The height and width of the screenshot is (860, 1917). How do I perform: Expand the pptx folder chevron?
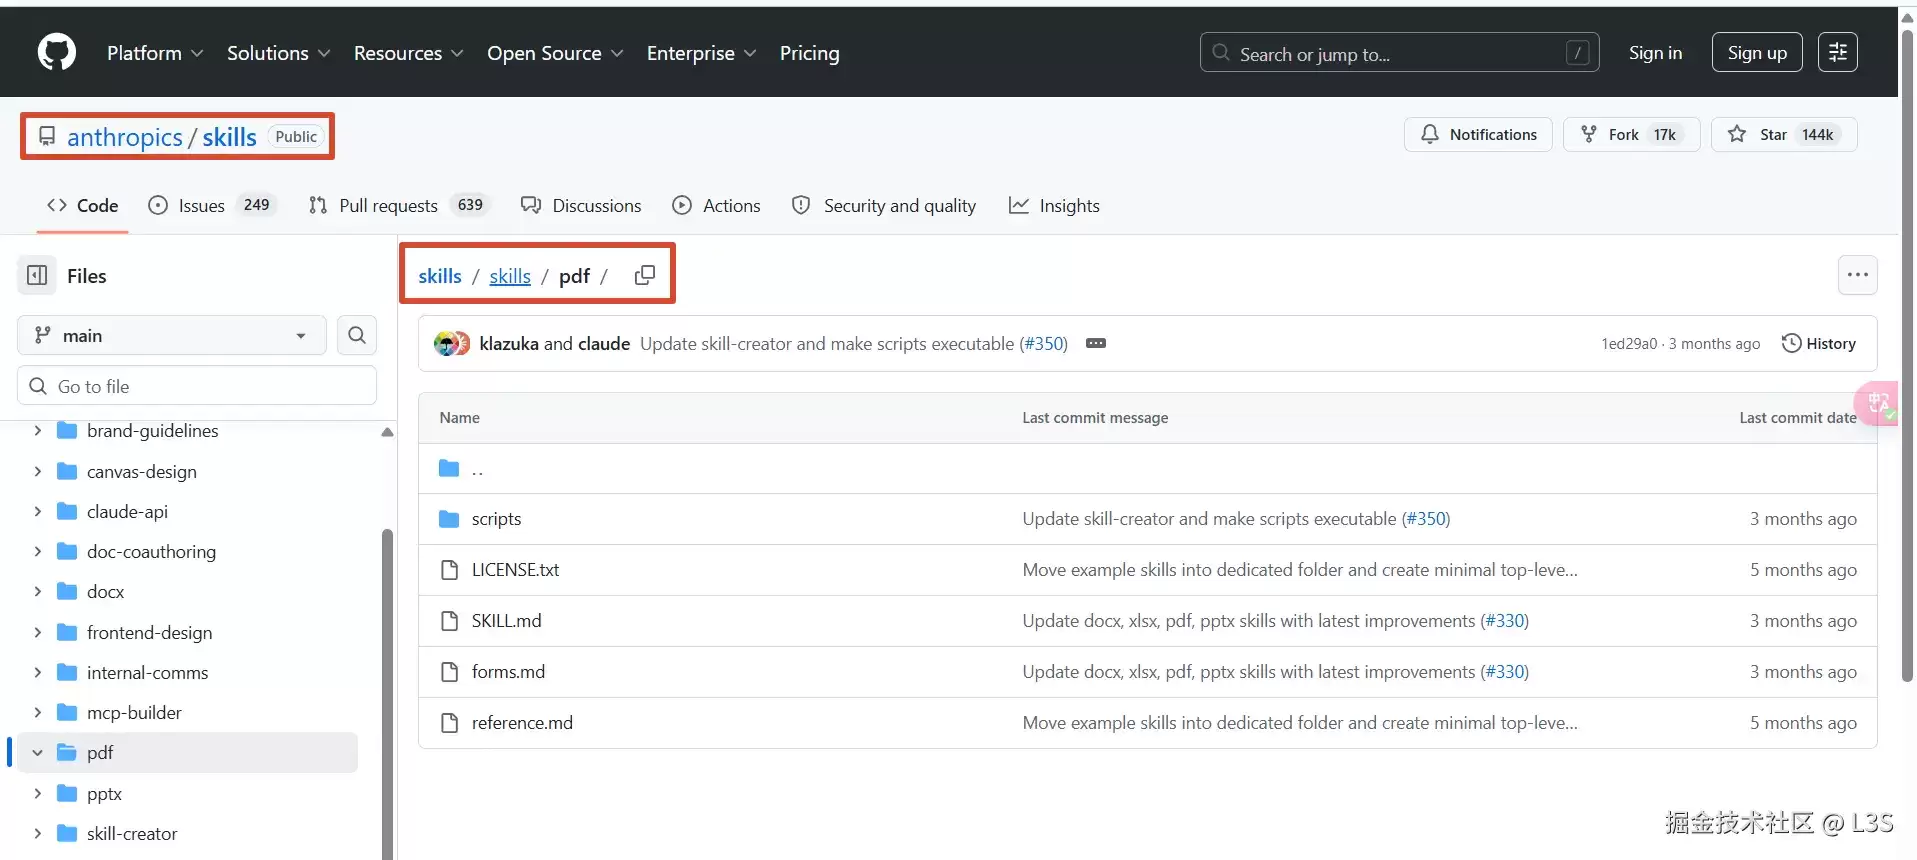(37, 793)
